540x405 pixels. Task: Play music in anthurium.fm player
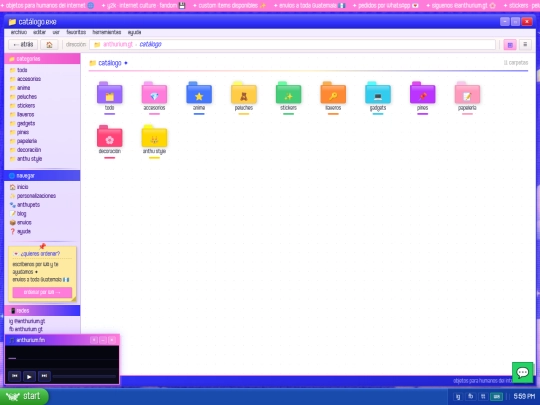pyautogui.click(x=29, y=376)
